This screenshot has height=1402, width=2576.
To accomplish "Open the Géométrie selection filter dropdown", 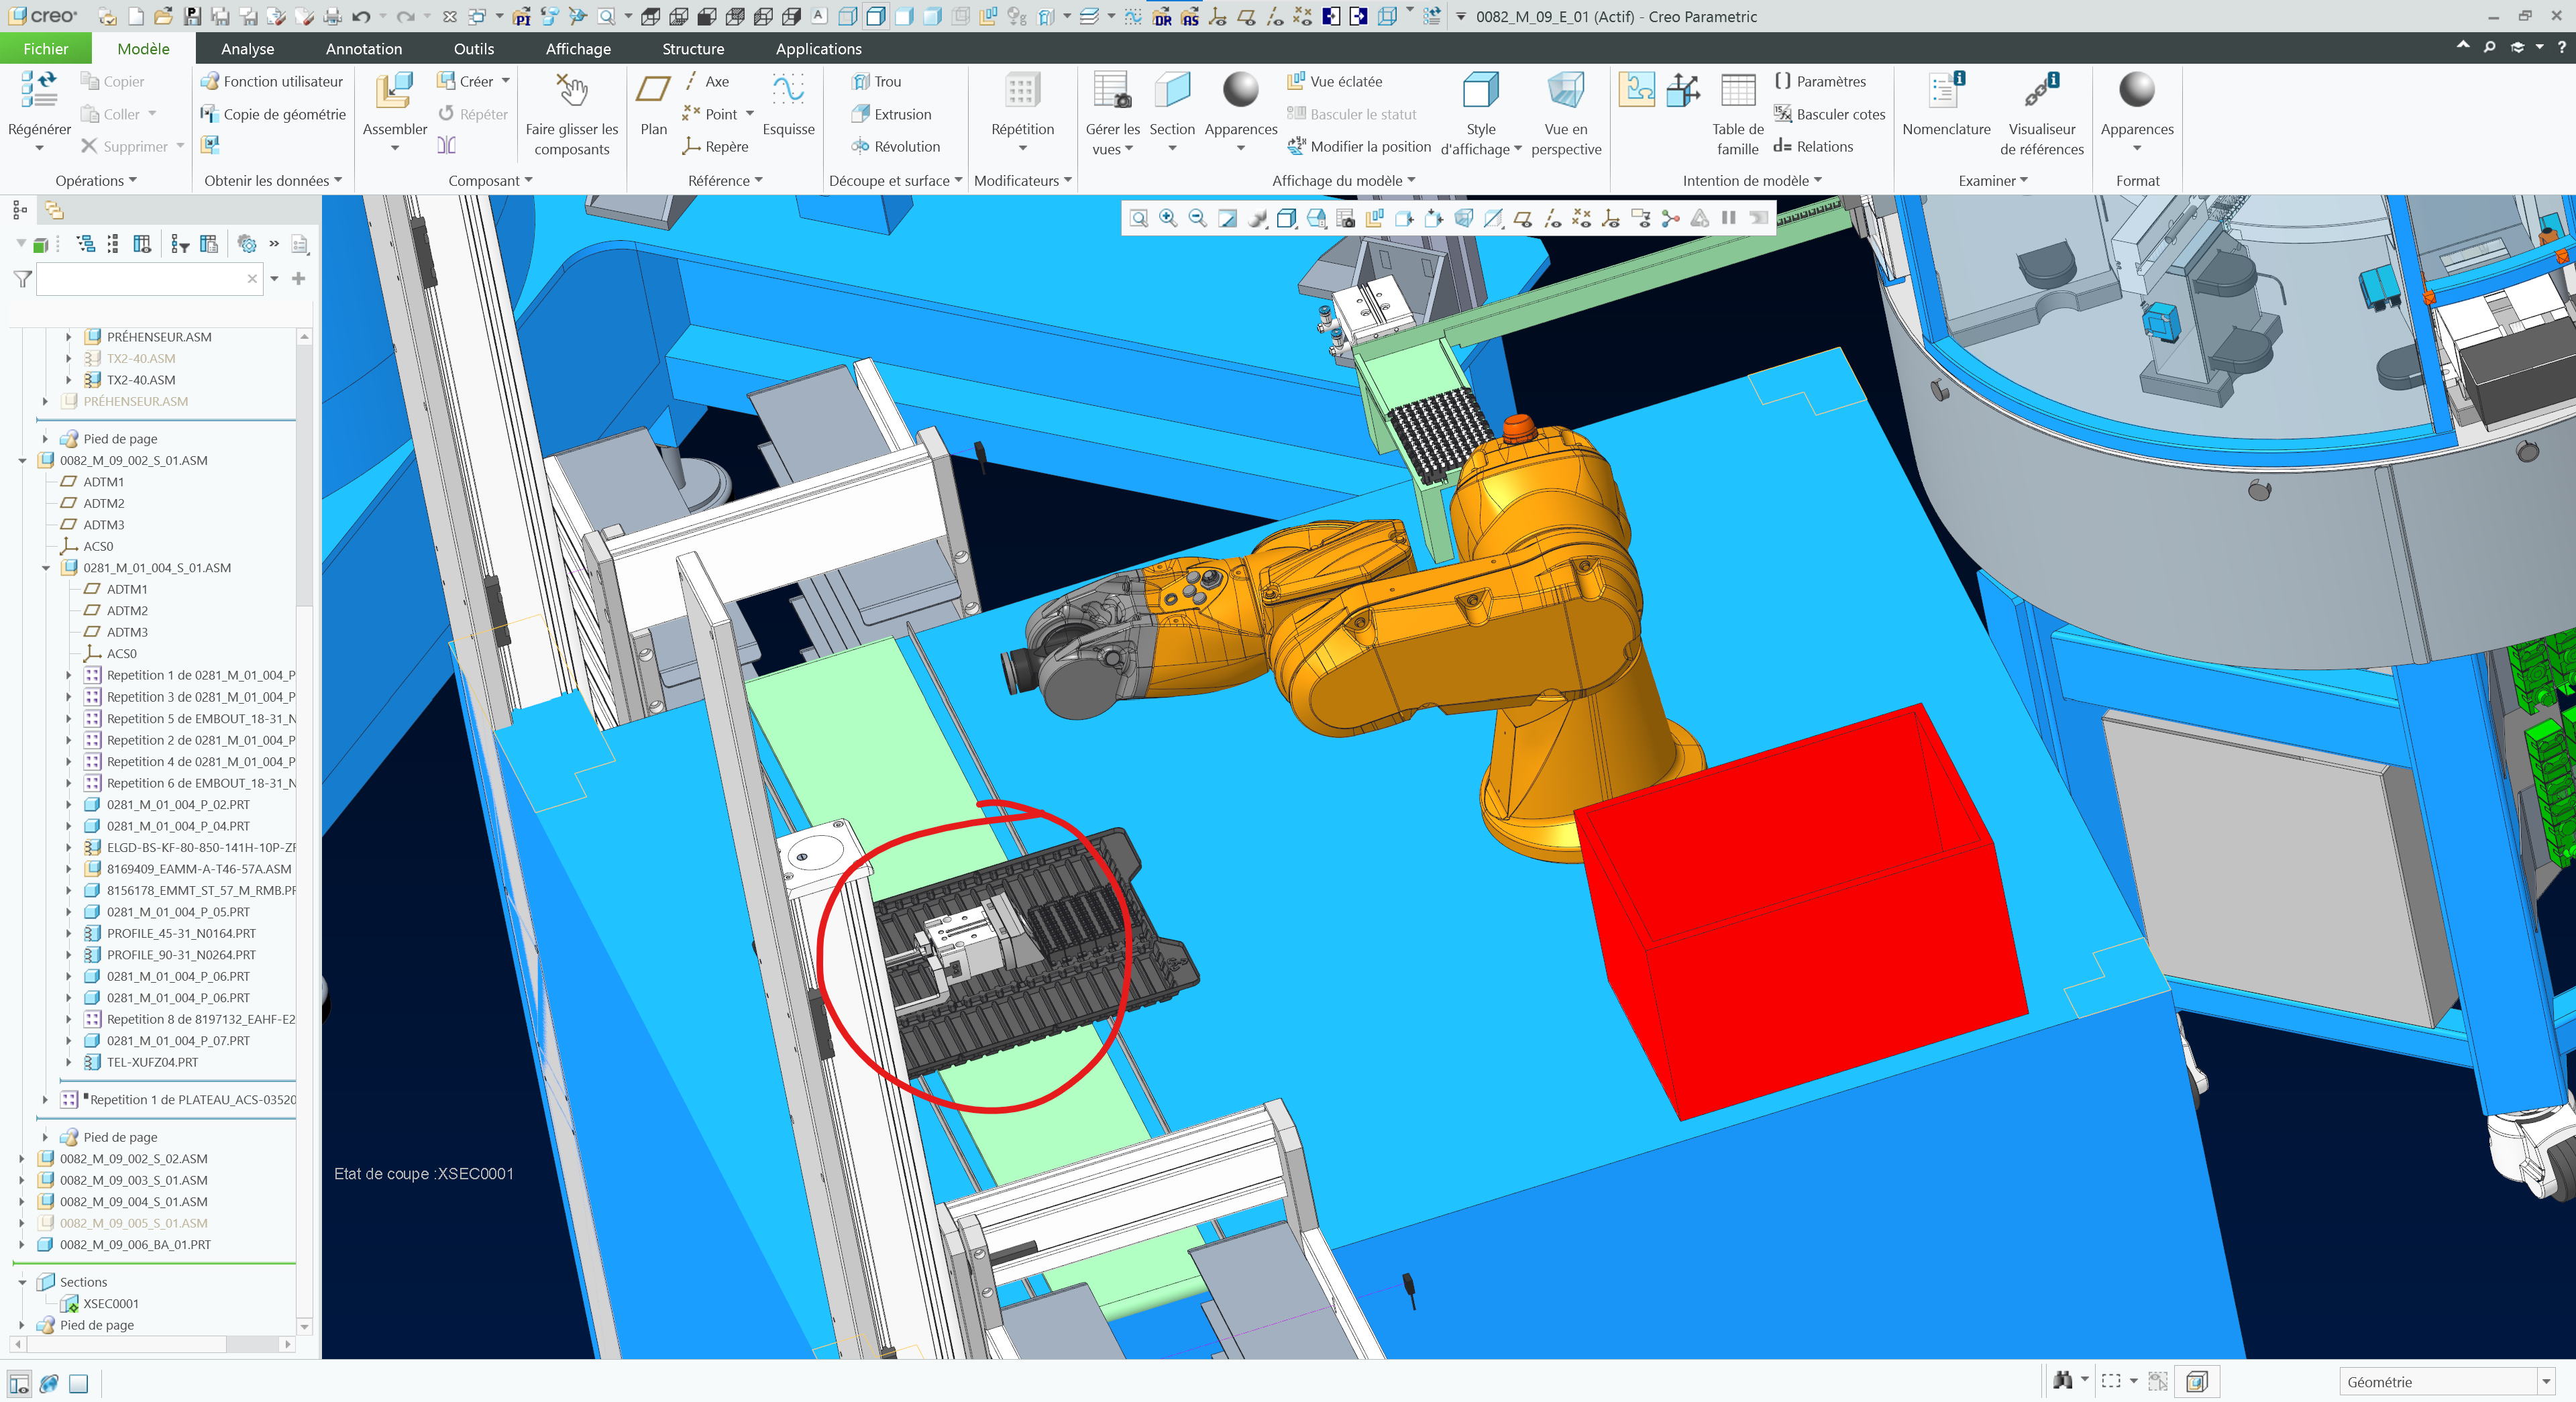I will coord(2545,1382).
